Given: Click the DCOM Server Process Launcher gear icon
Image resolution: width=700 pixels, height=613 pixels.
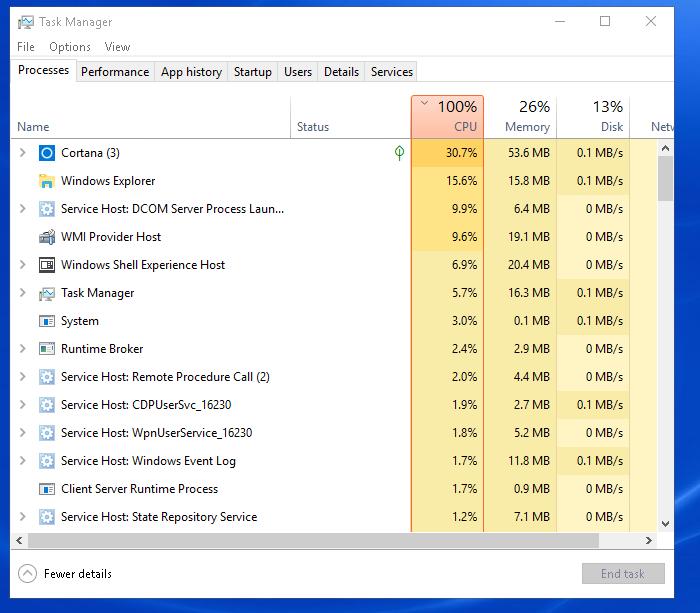Looking at the screenshot, I should tap(47, 209).
